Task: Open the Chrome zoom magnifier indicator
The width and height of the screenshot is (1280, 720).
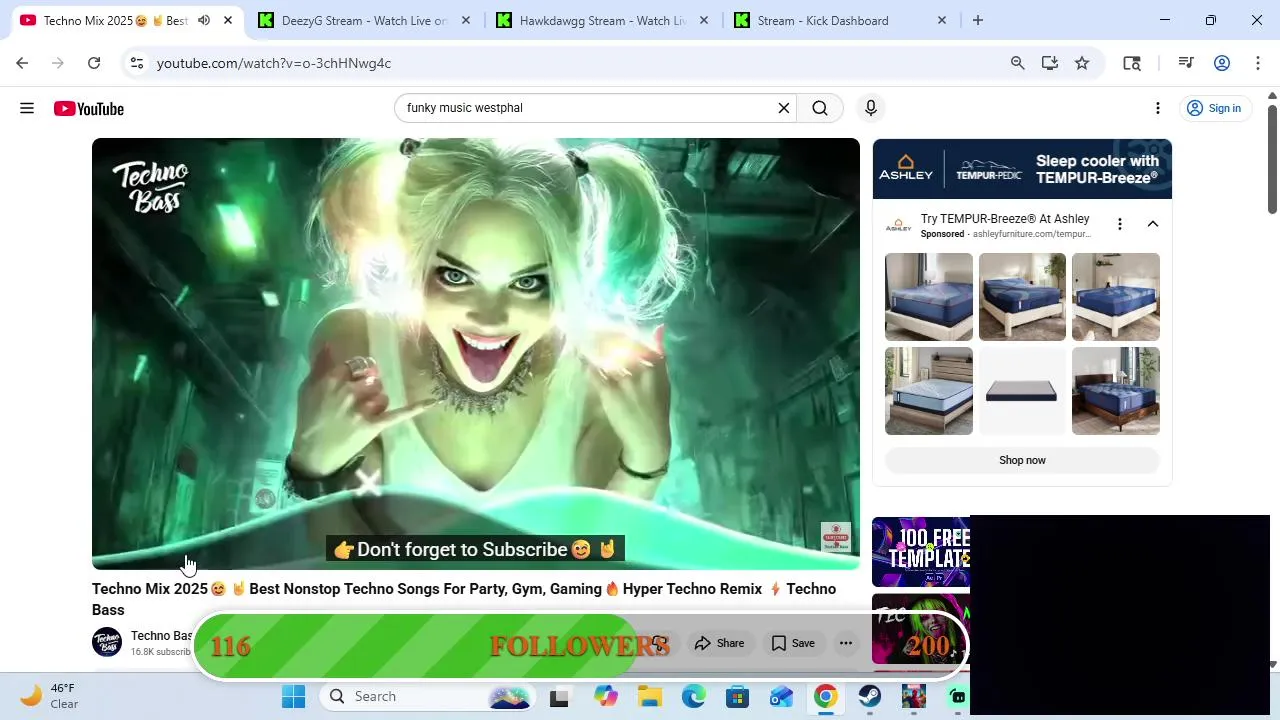Action: [x=1017, y=63]
